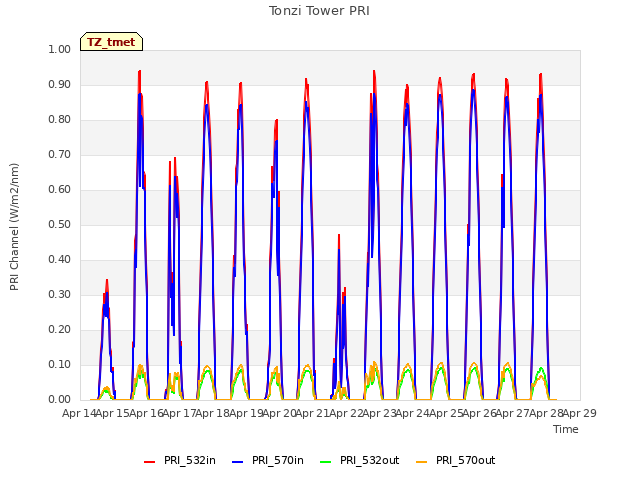Click the Apr 25 x-axis tick label
The height and width of the screenshot is (480, 640).
tap(446, 413)
